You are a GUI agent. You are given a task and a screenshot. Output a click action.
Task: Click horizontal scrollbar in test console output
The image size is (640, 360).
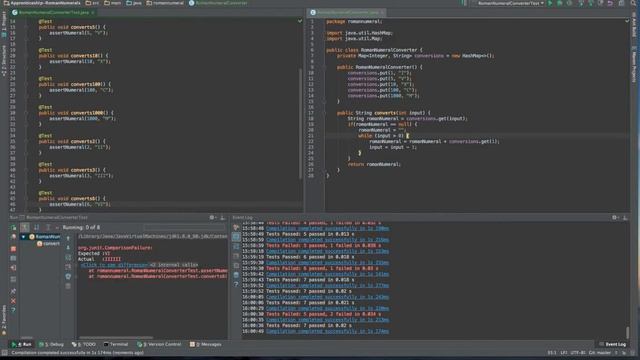click(116, 338)
